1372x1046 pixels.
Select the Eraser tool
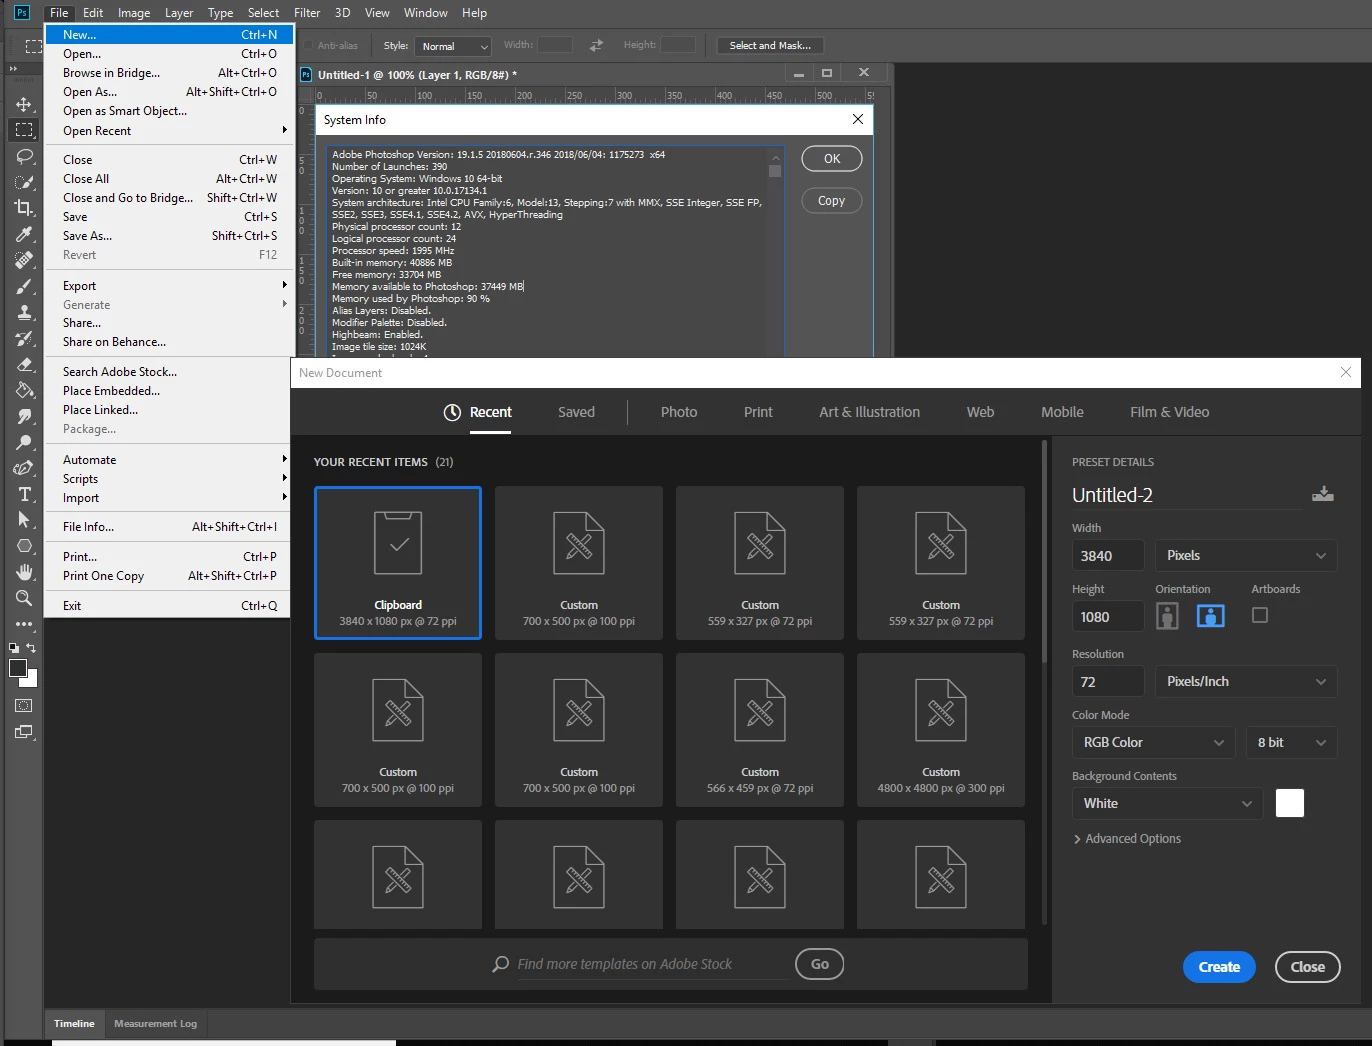[24, 364]
